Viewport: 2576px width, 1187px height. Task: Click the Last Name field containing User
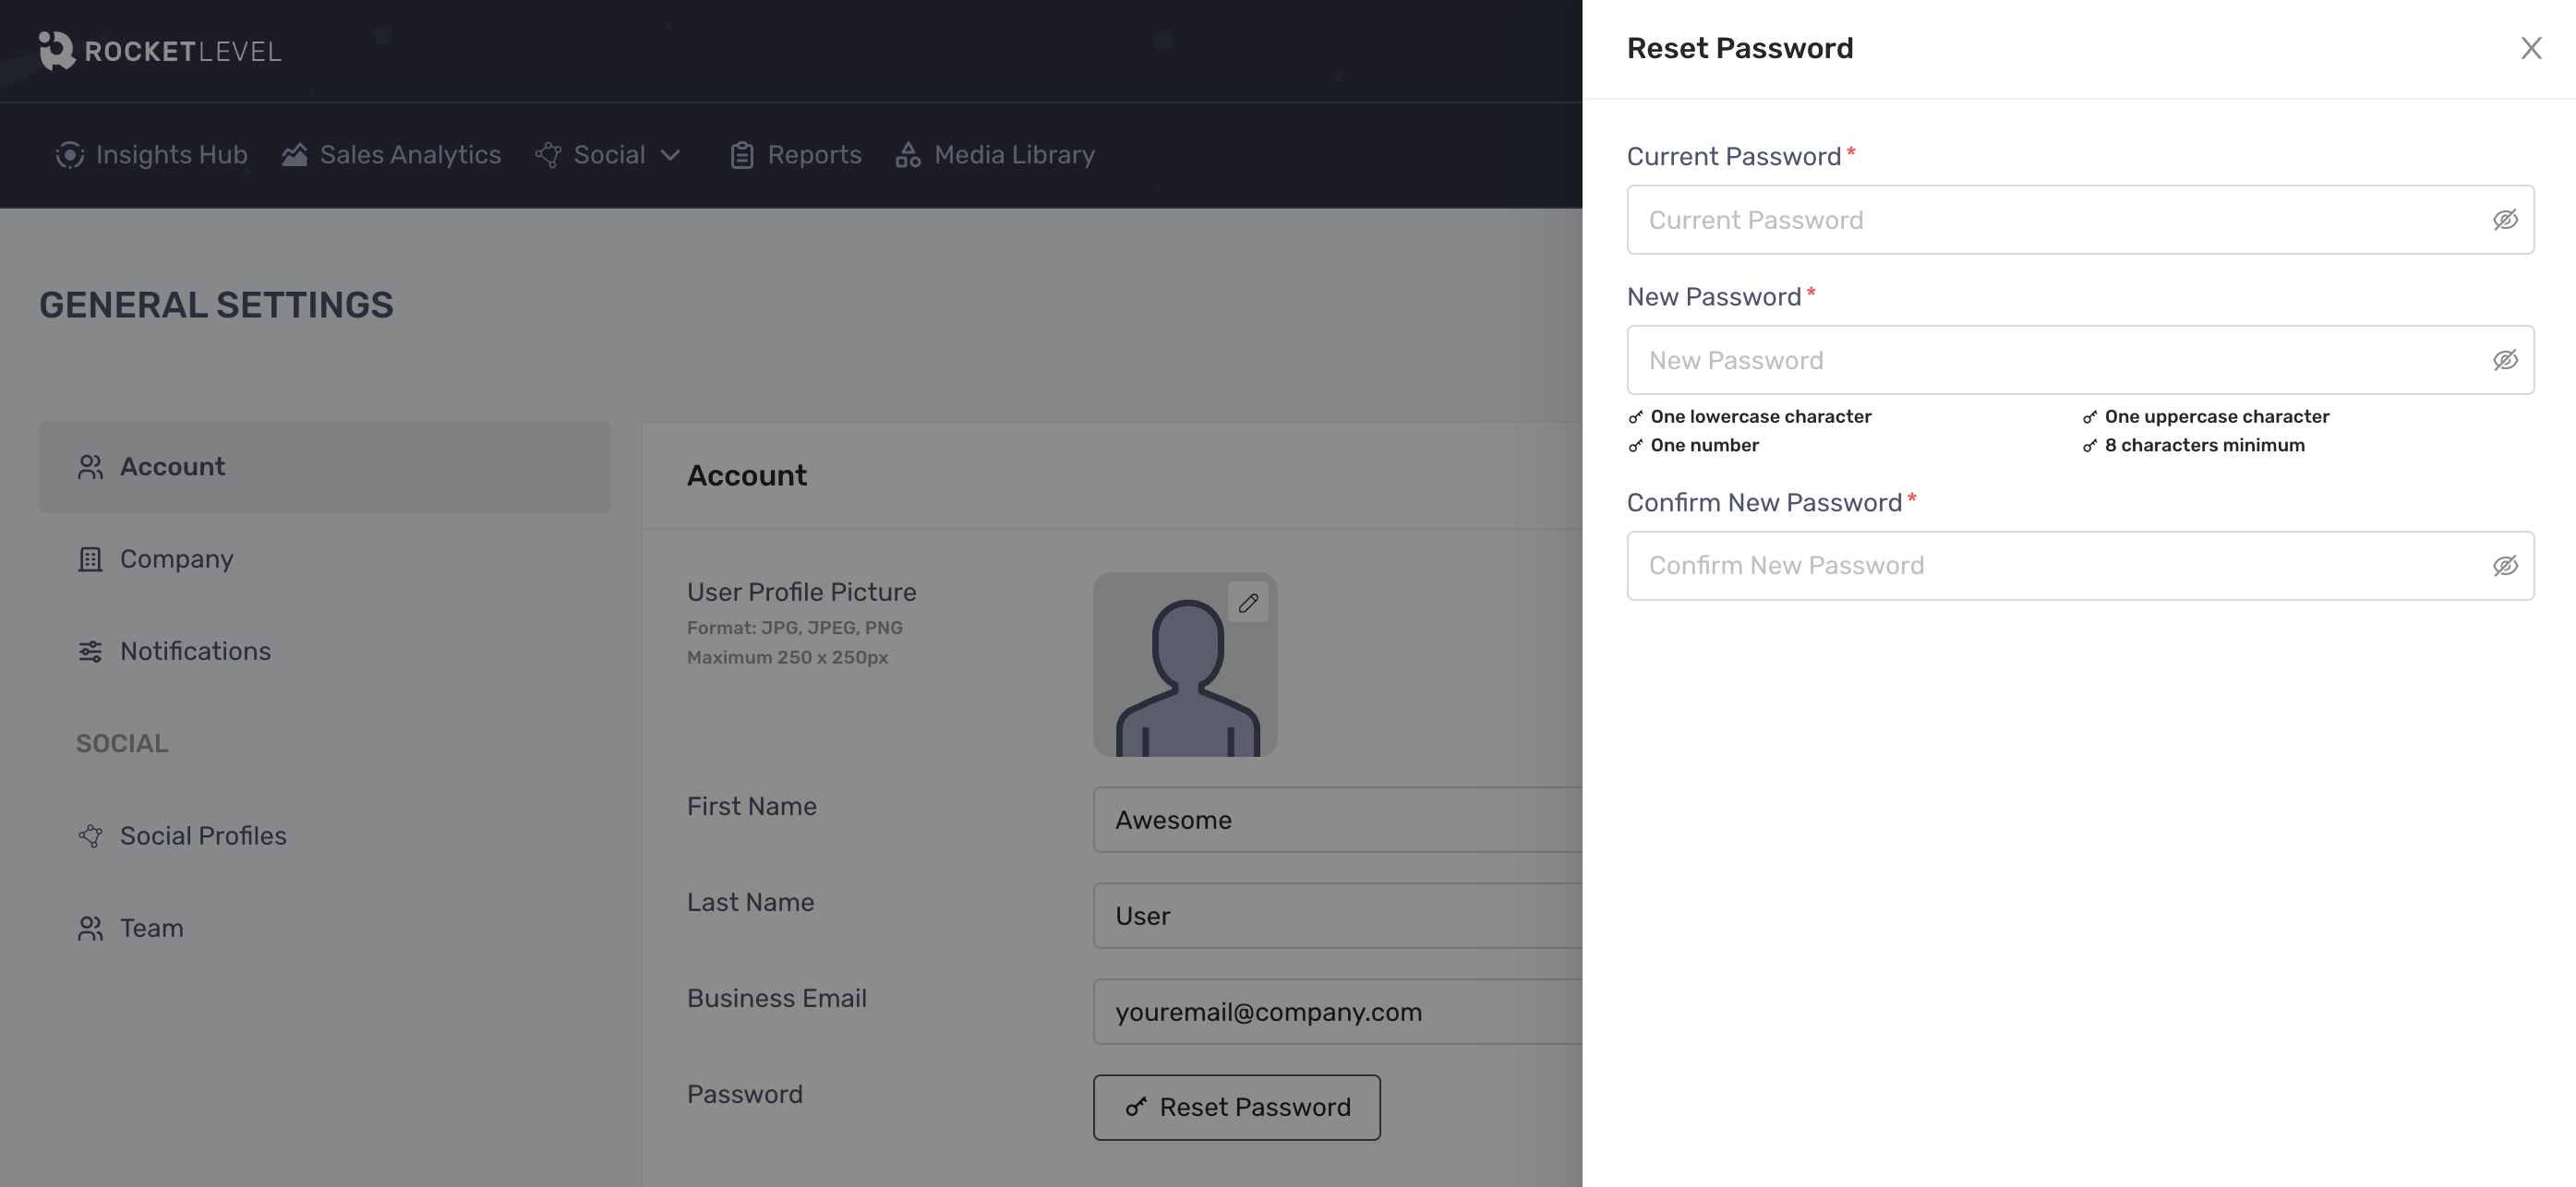[x=1338, y=916]
